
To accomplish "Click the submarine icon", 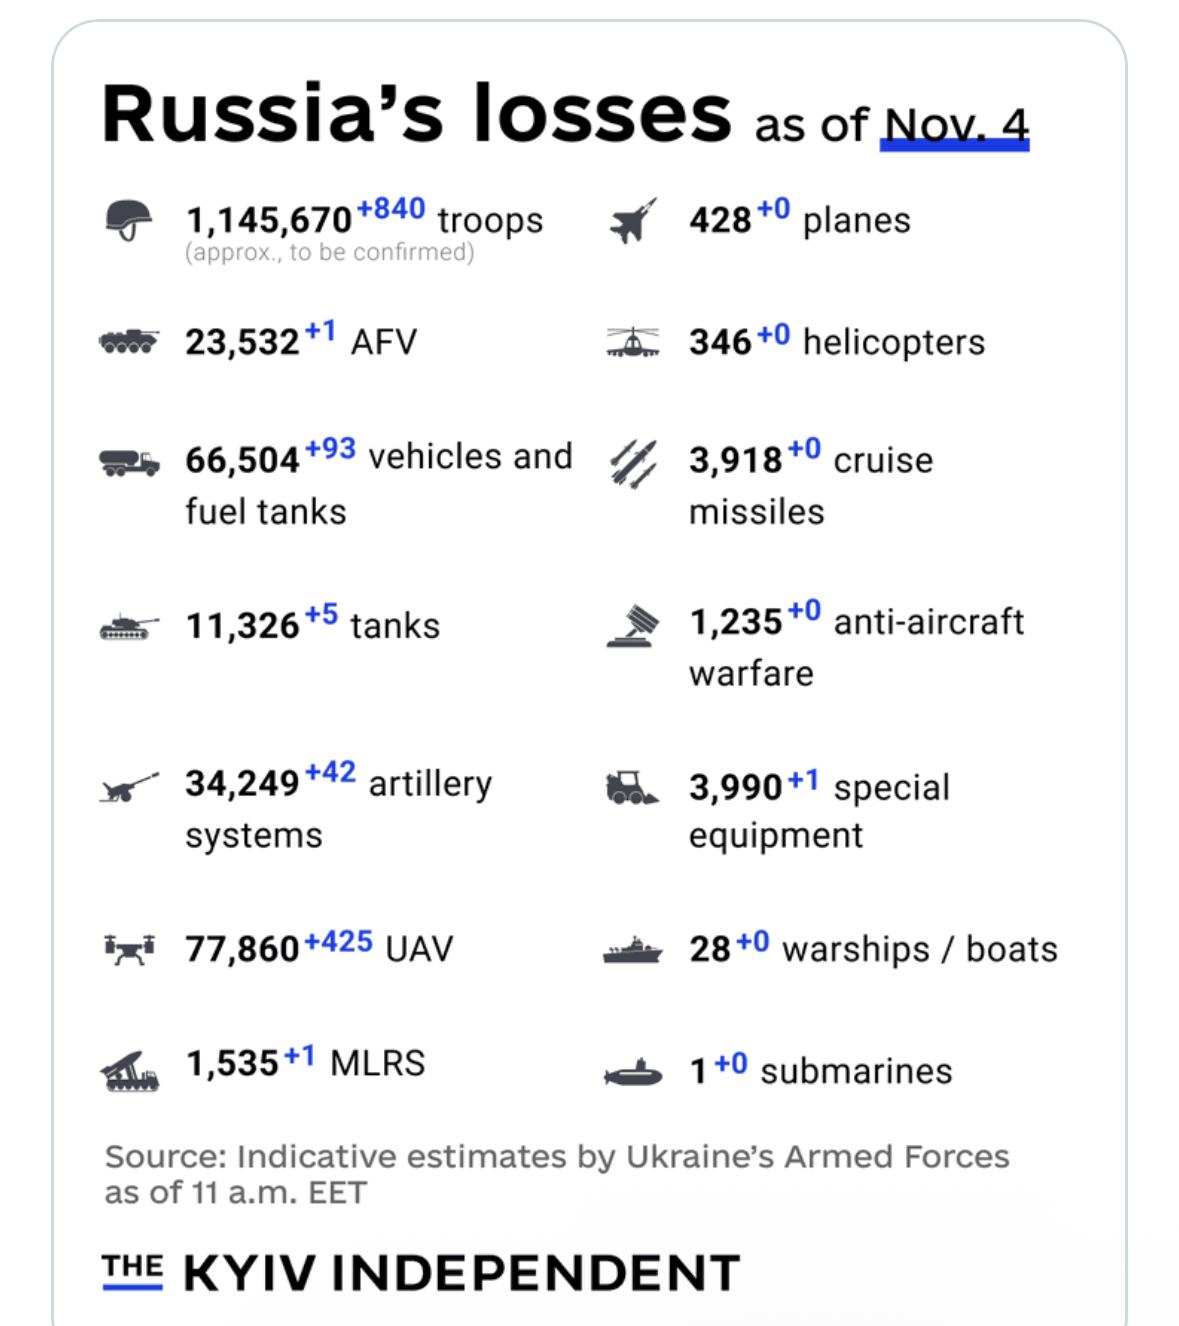I will point(632,1073).
